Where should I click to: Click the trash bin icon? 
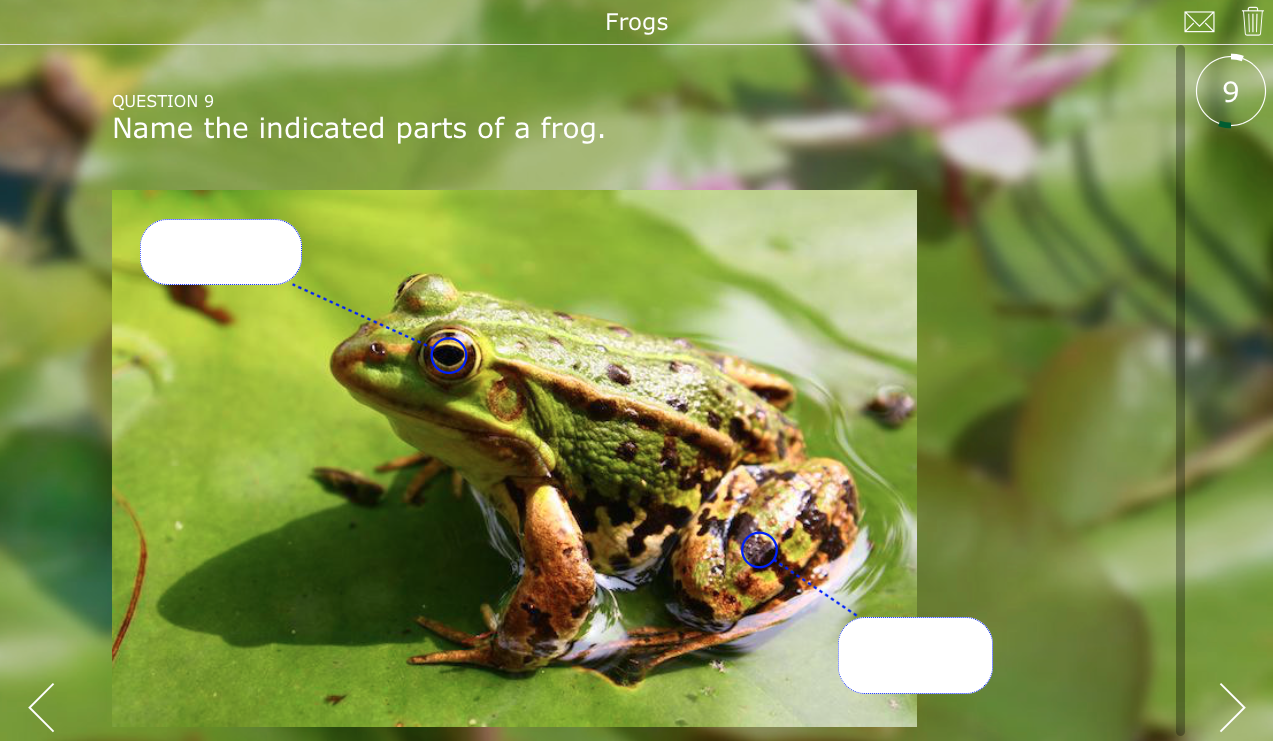pyautogui.click(x=1253, y=21)
